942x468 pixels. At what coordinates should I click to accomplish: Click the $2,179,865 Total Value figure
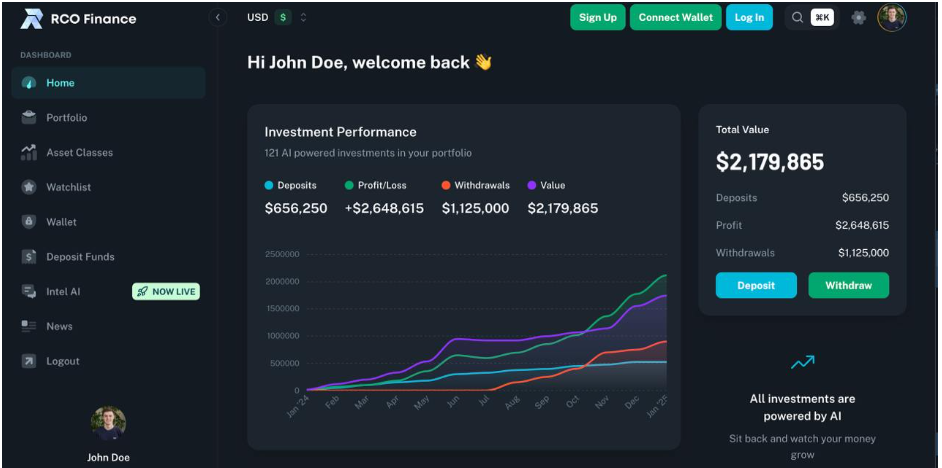click(x=770, y=162)
